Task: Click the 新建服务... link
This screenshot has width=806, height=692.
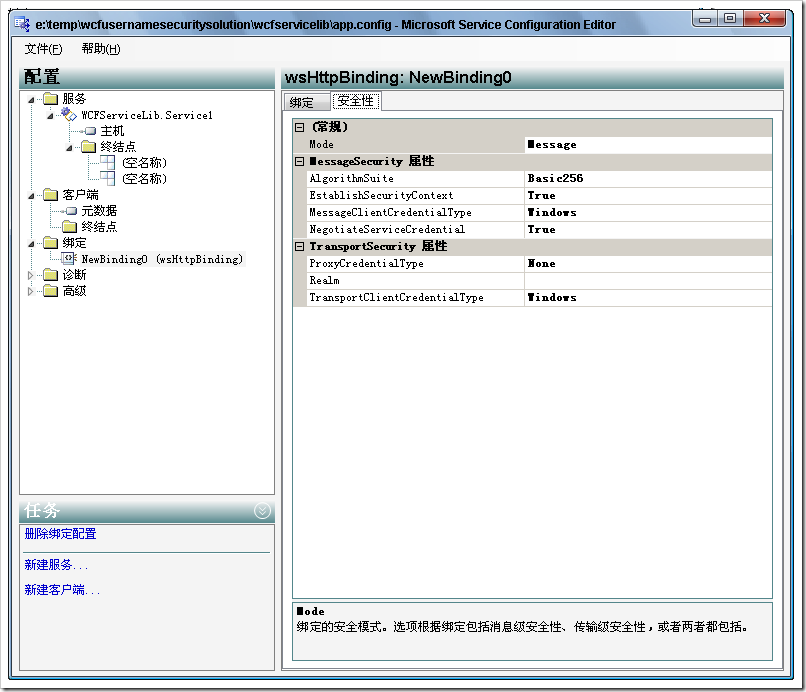Action: pos(56,565)
